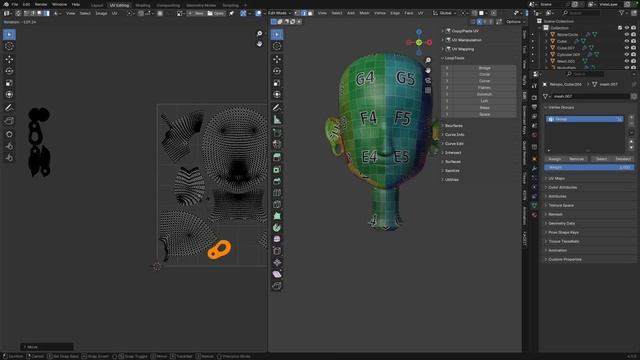This screenshot has width=640, height=360.
Task: Click the Assign vertex group button
Action: coord(554,159)
